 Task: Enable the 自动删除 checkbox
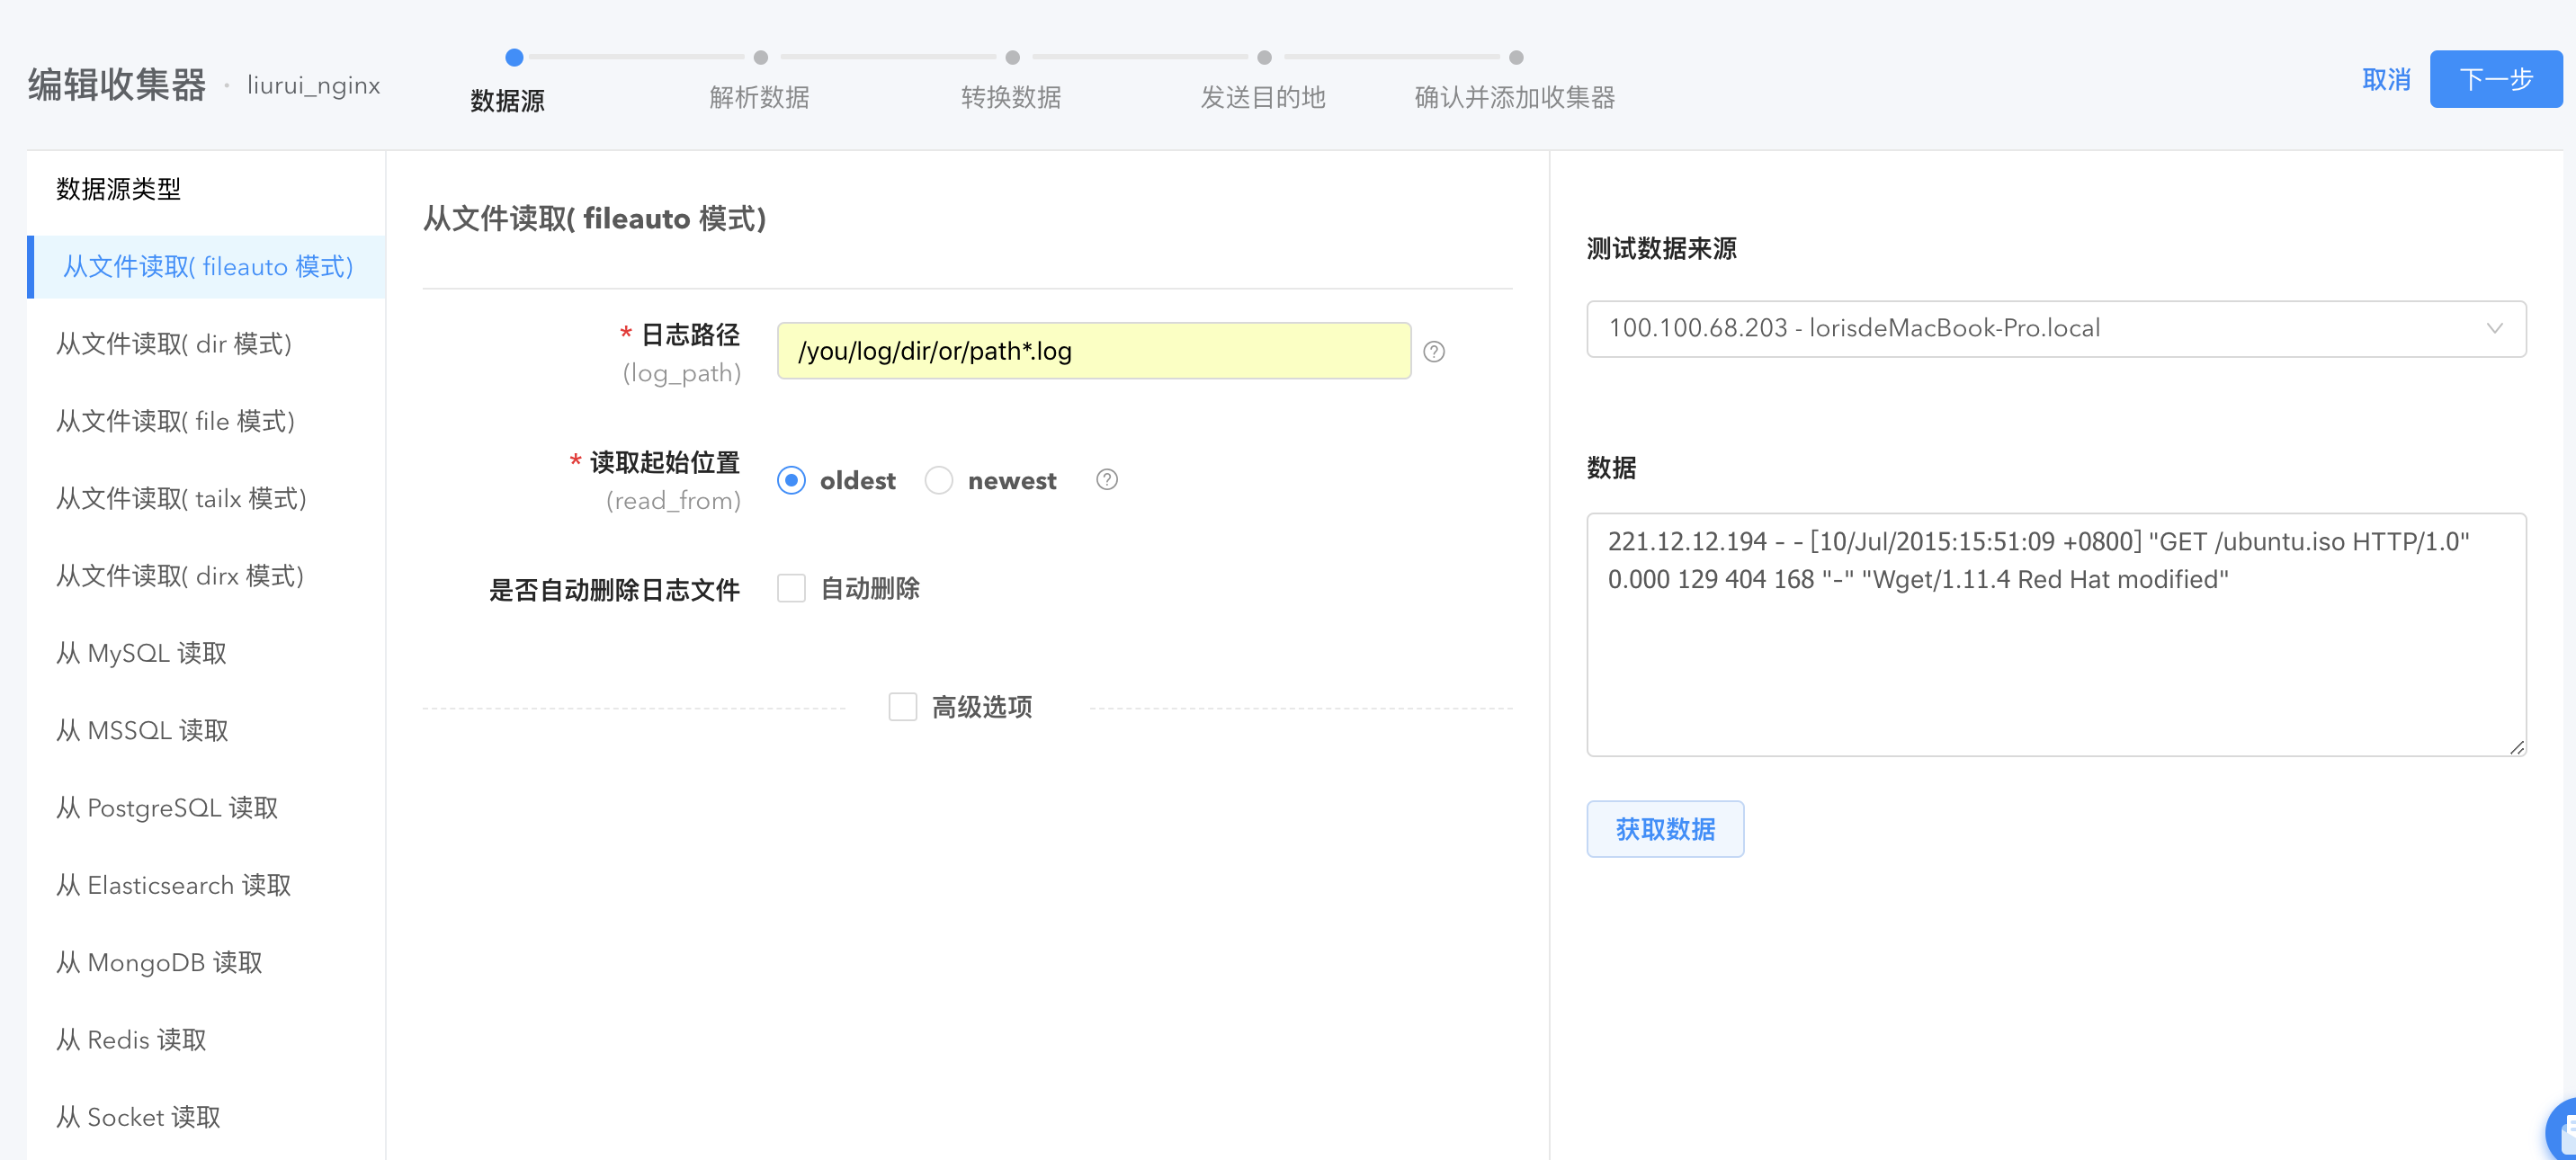(x=791, y=588)
